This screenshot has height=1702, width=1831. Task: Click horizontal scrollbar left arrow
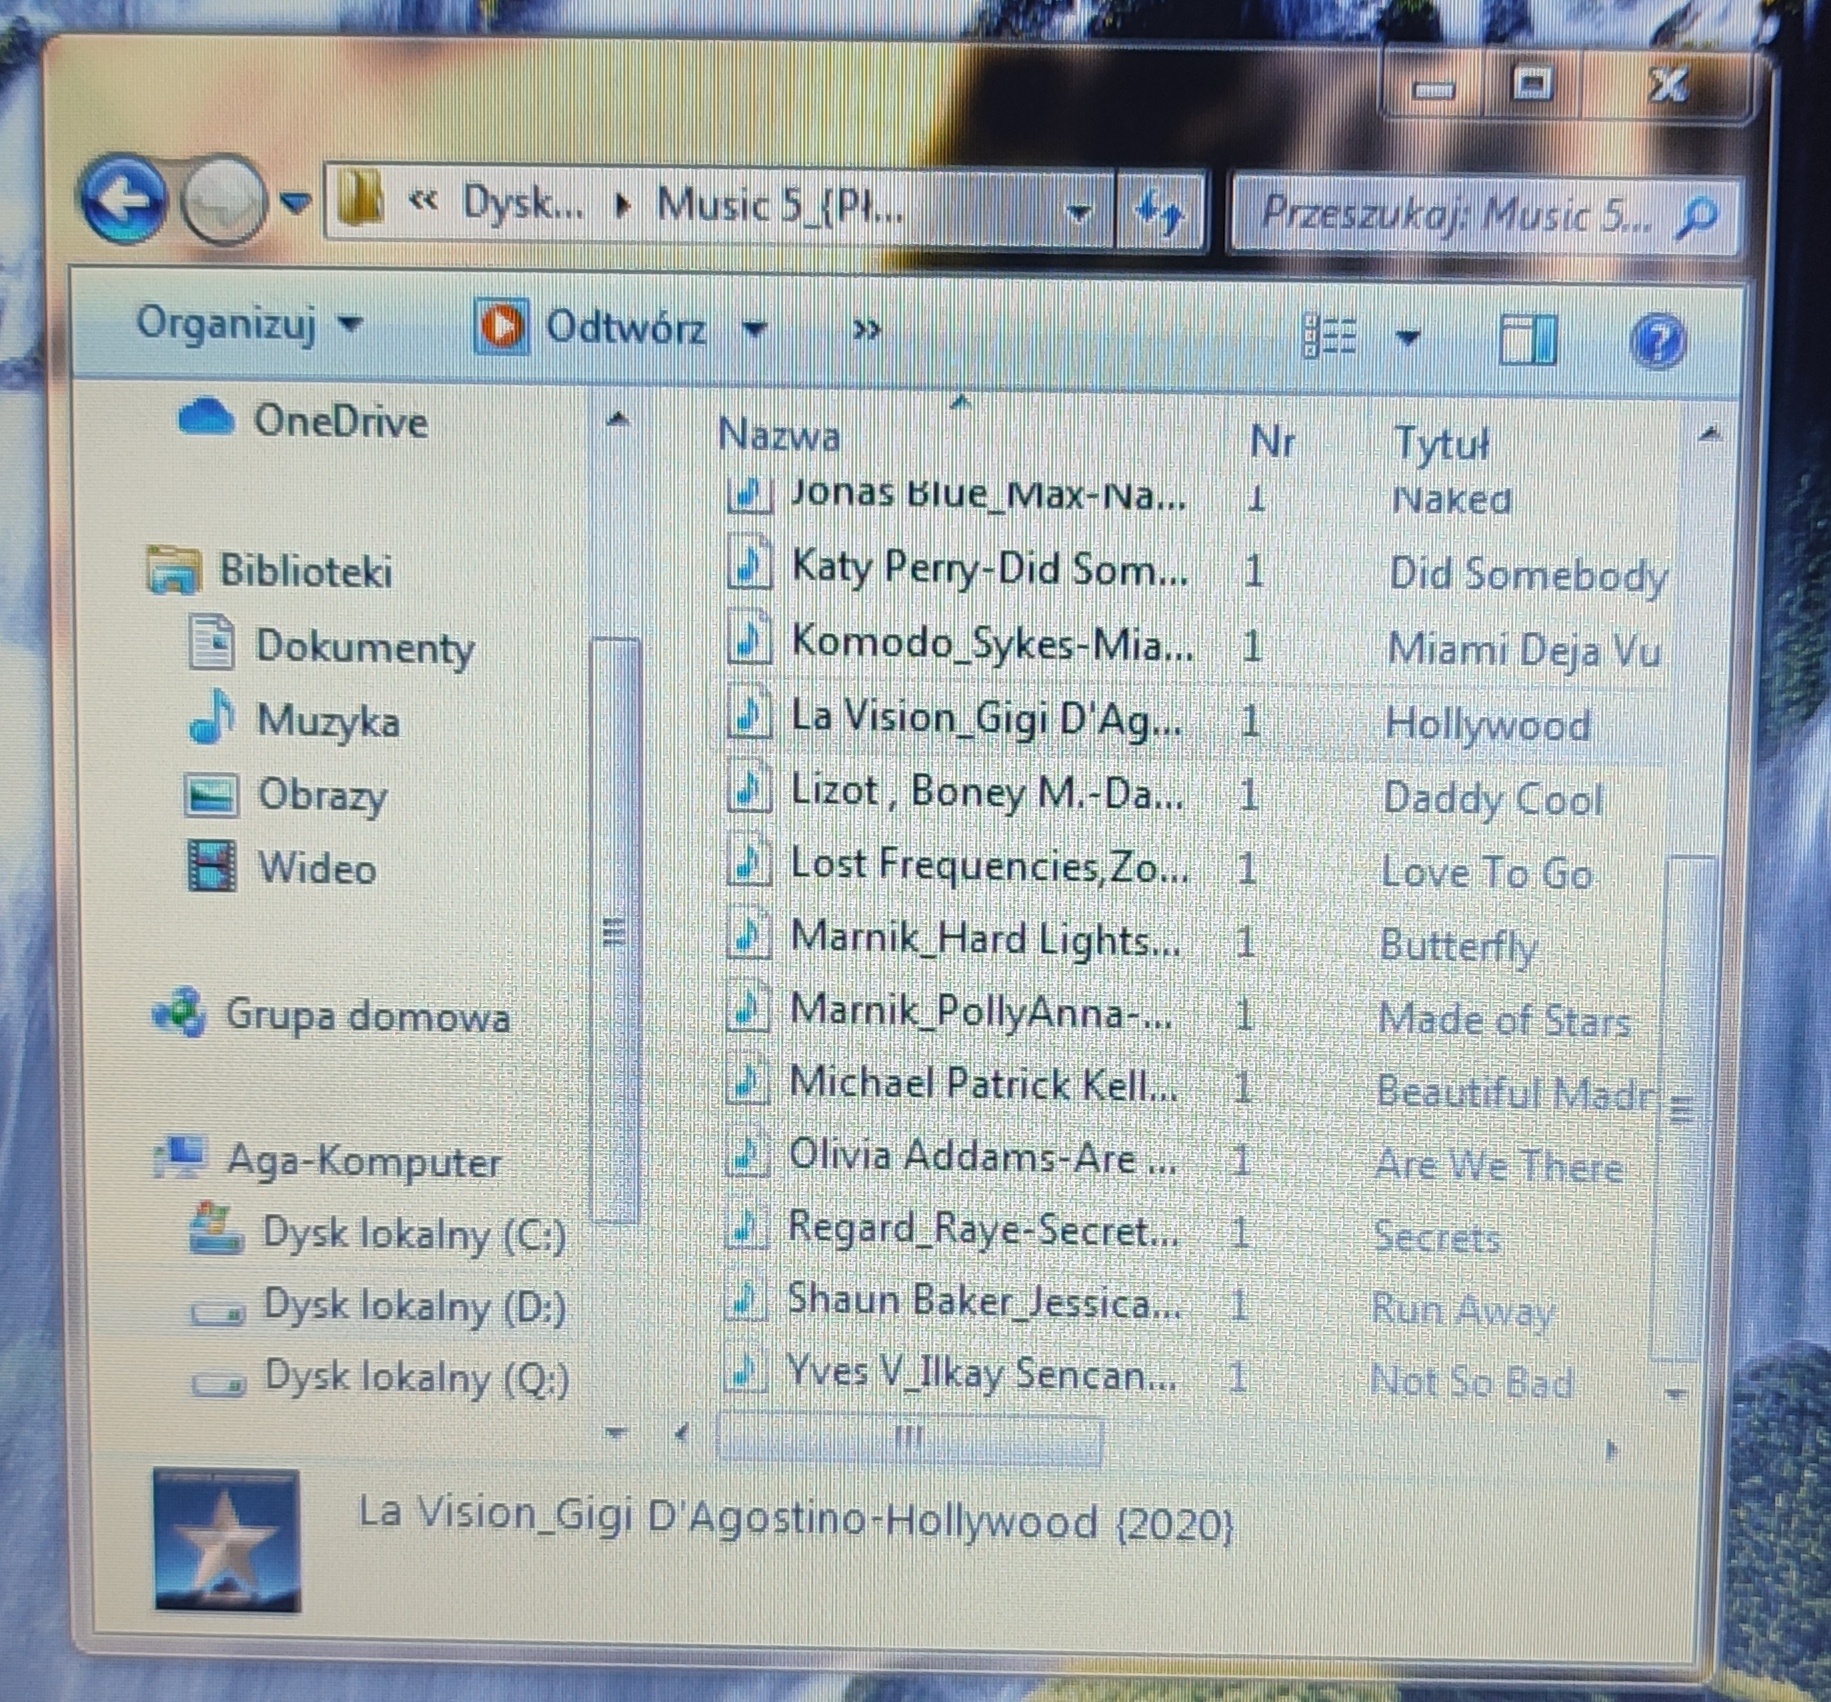[680, 1435]
